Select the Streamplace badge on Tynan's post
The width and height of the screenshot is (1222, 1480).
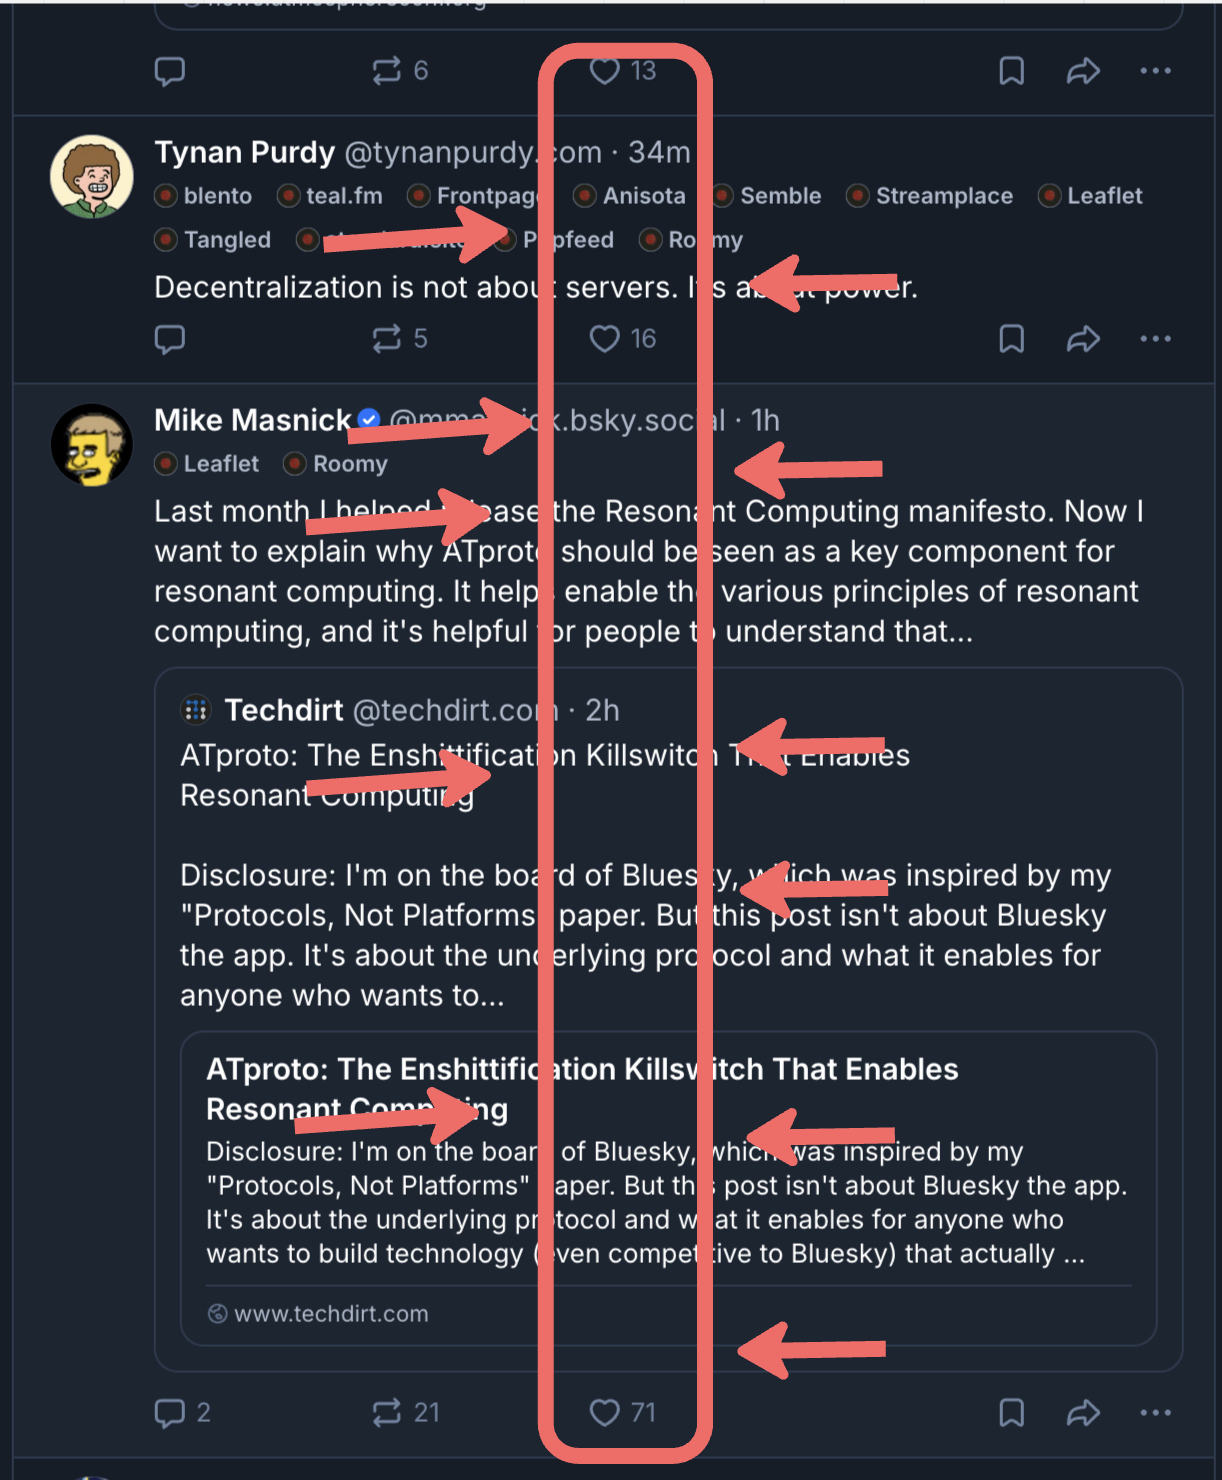[943, 196]
